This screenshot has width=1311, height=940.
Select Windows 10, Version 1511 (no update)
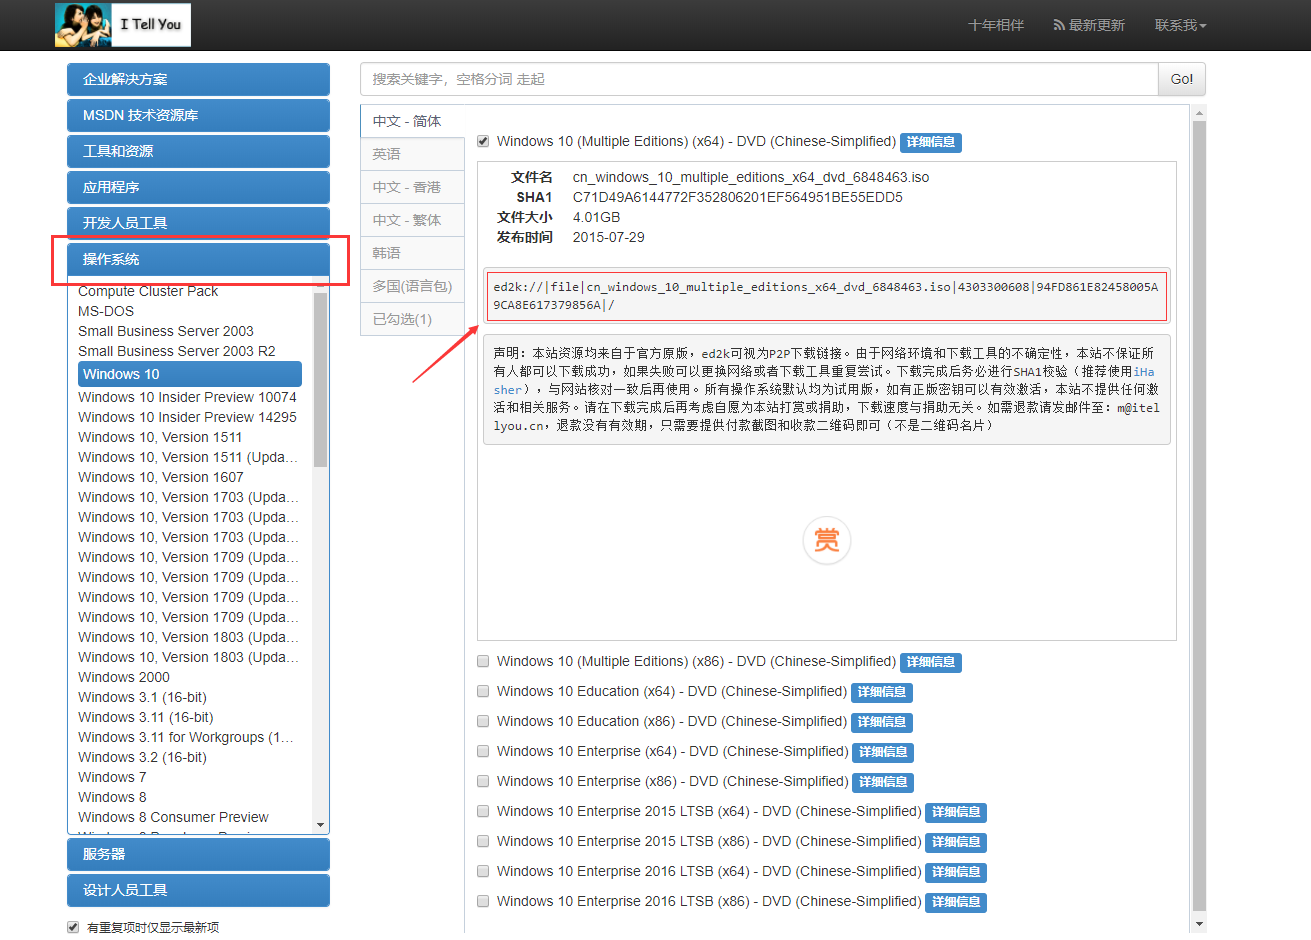click(160, 437)
